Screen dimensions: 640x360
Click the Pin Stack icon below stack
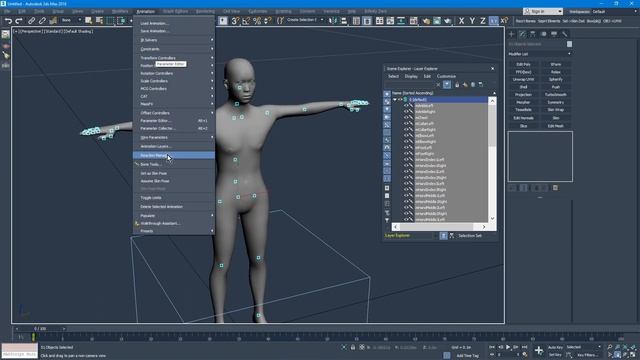[512, 188]
